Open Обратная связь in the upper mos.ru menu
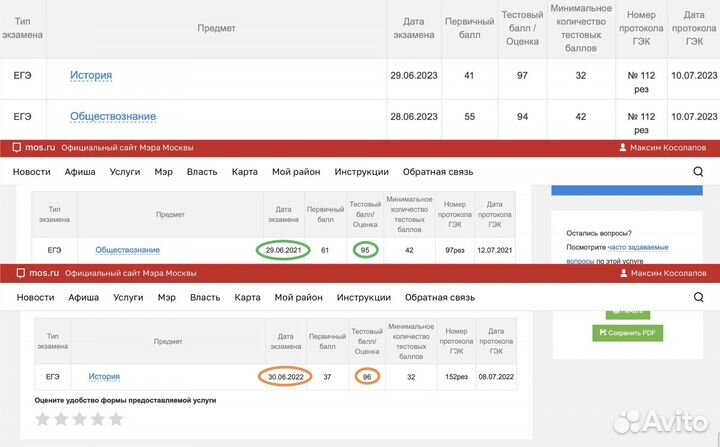720x447 pixels. [438, 172]
